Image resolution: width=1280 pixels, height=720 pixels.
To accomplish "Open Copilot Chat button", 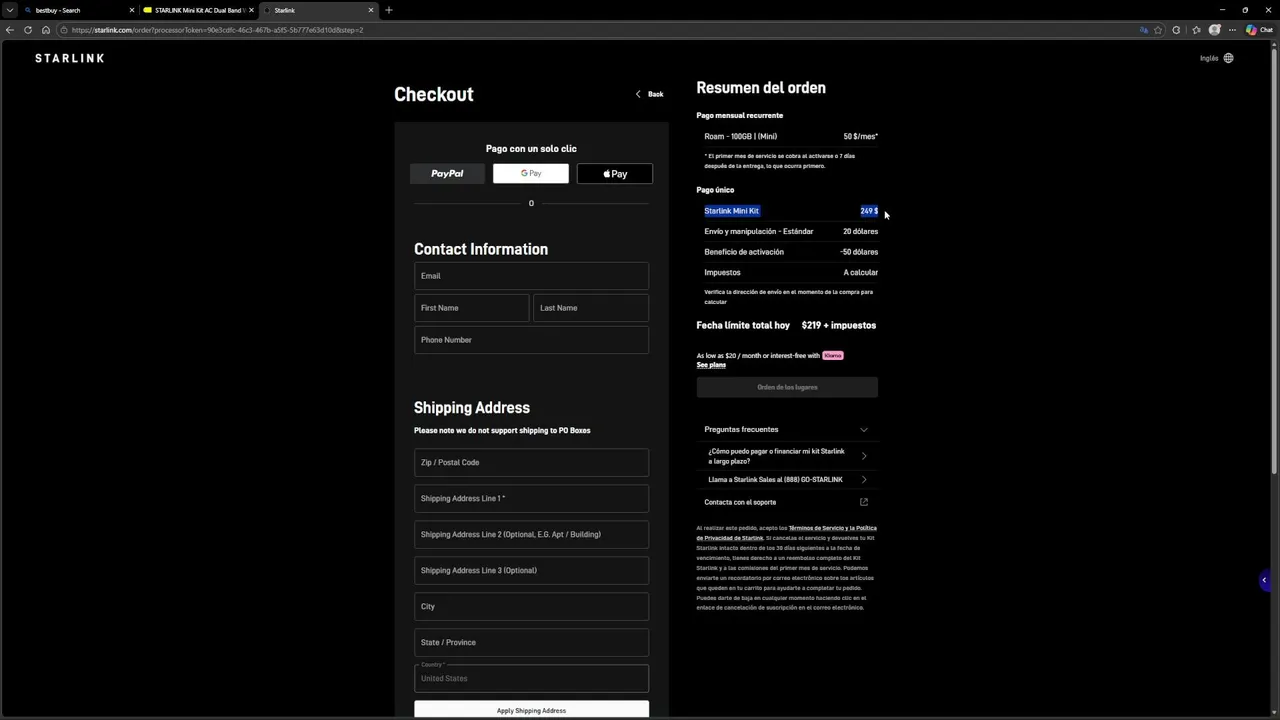I will coord(1259,30).
